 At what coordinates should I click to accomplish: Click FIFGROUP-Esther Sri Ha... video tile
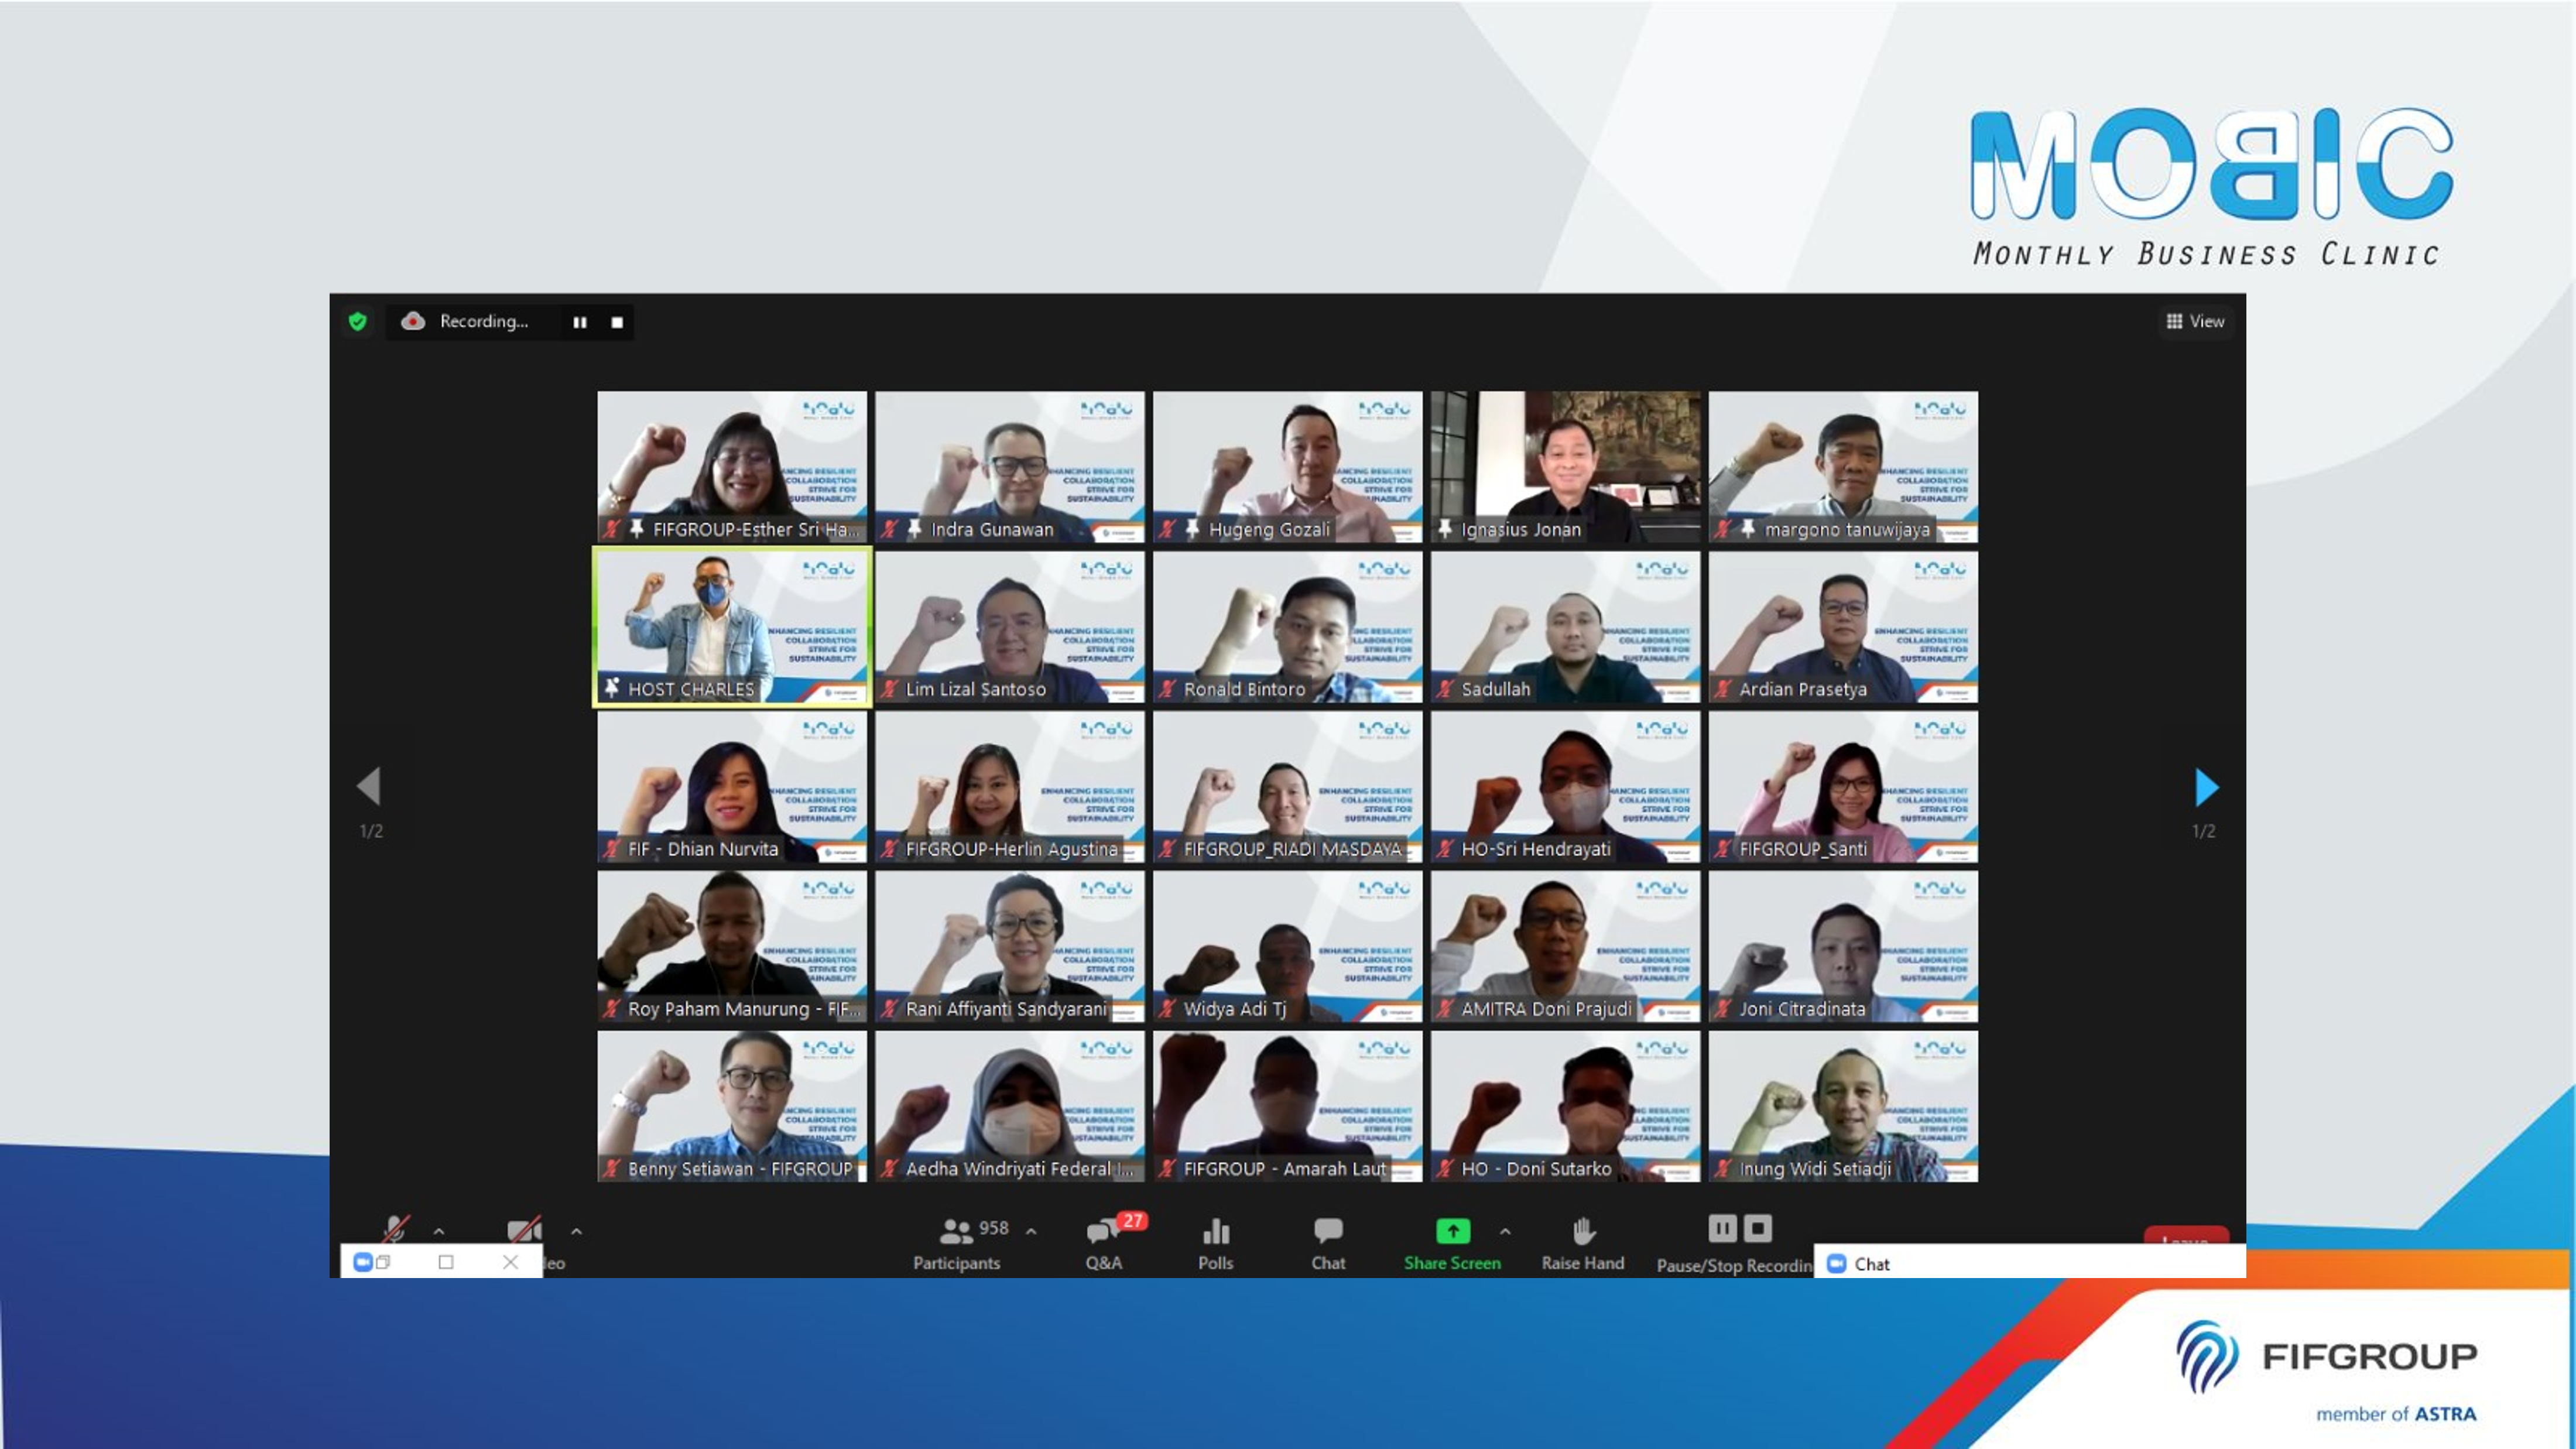tap(732, 467)
